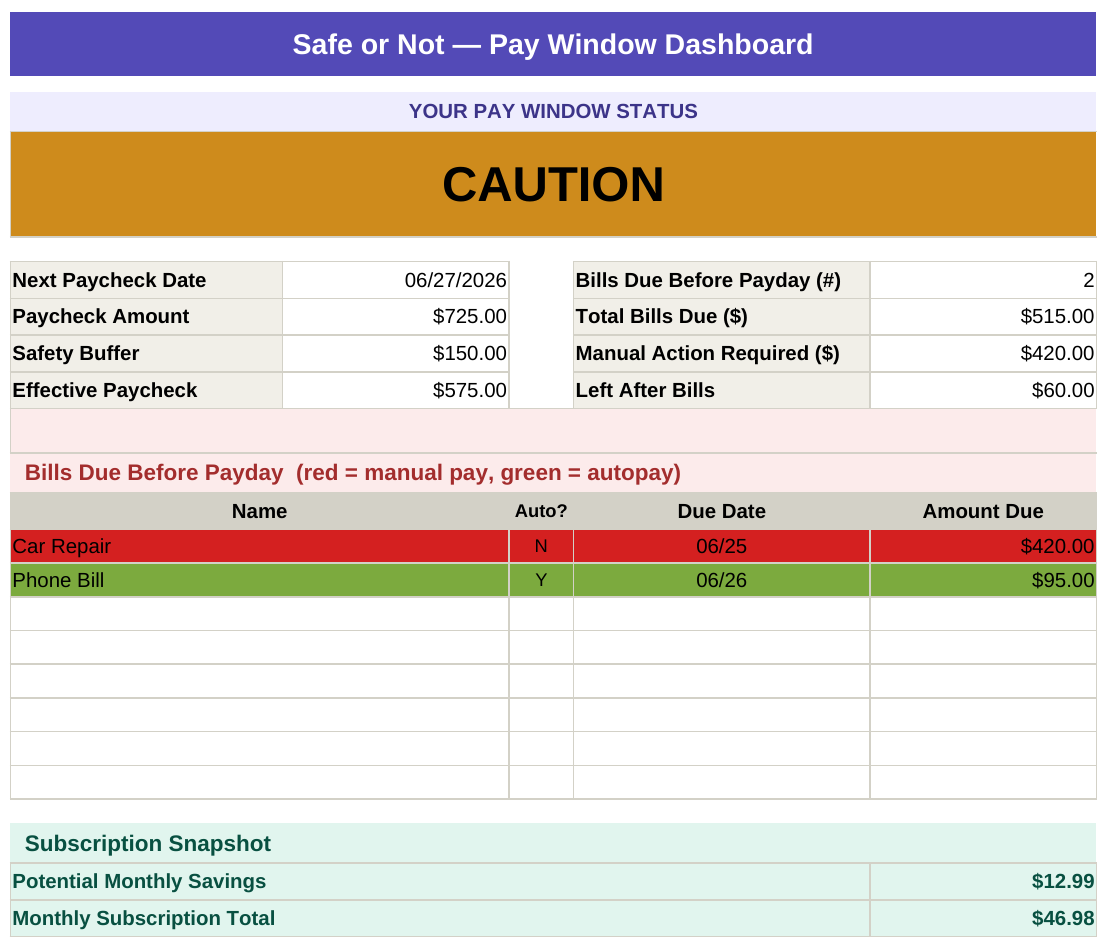Click the 'Next Paycheck Date' label

click(147, 280)
